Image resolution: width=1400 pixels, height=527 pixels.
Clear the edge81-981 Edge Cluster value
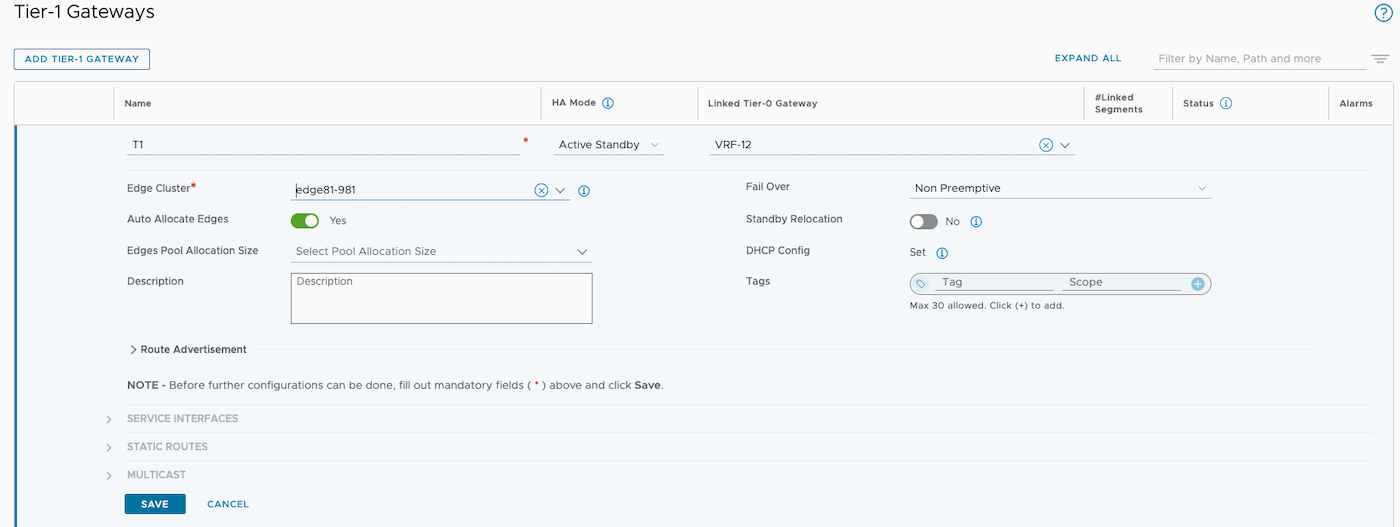pyautogui.click(x=541, y=190)
